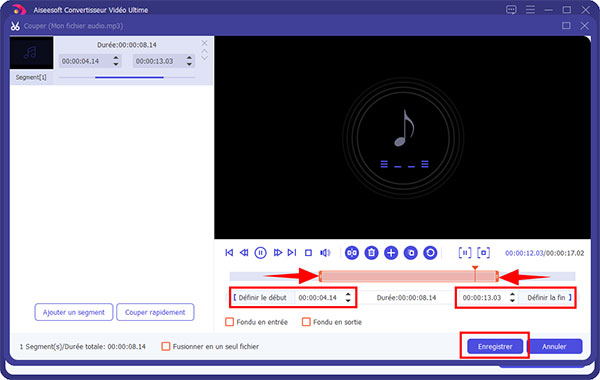Check Fusionner en un seul fichier
This screenshot has width=600, height=380.
[x=166, y=346]
